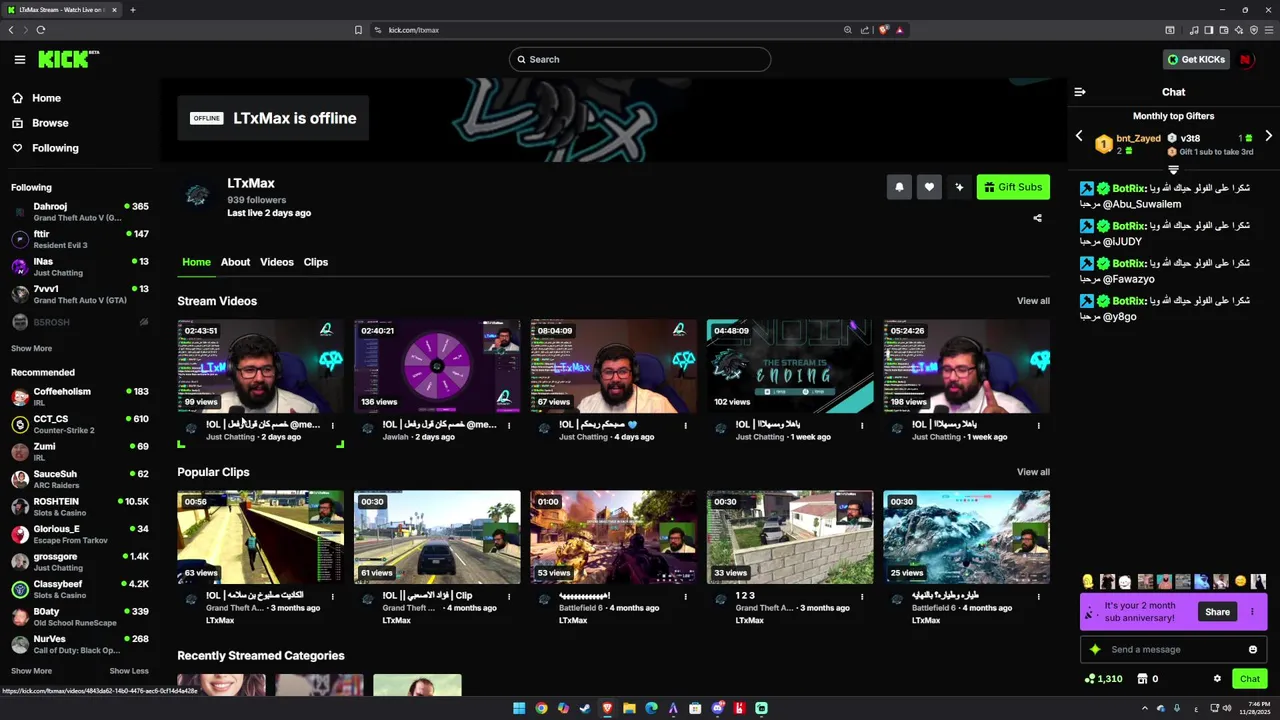Image resolution: width=1280 pixels, height=720 pixels.
Task: Toggle the notification bell for LTxMax
Action: (x=899, y=187)
